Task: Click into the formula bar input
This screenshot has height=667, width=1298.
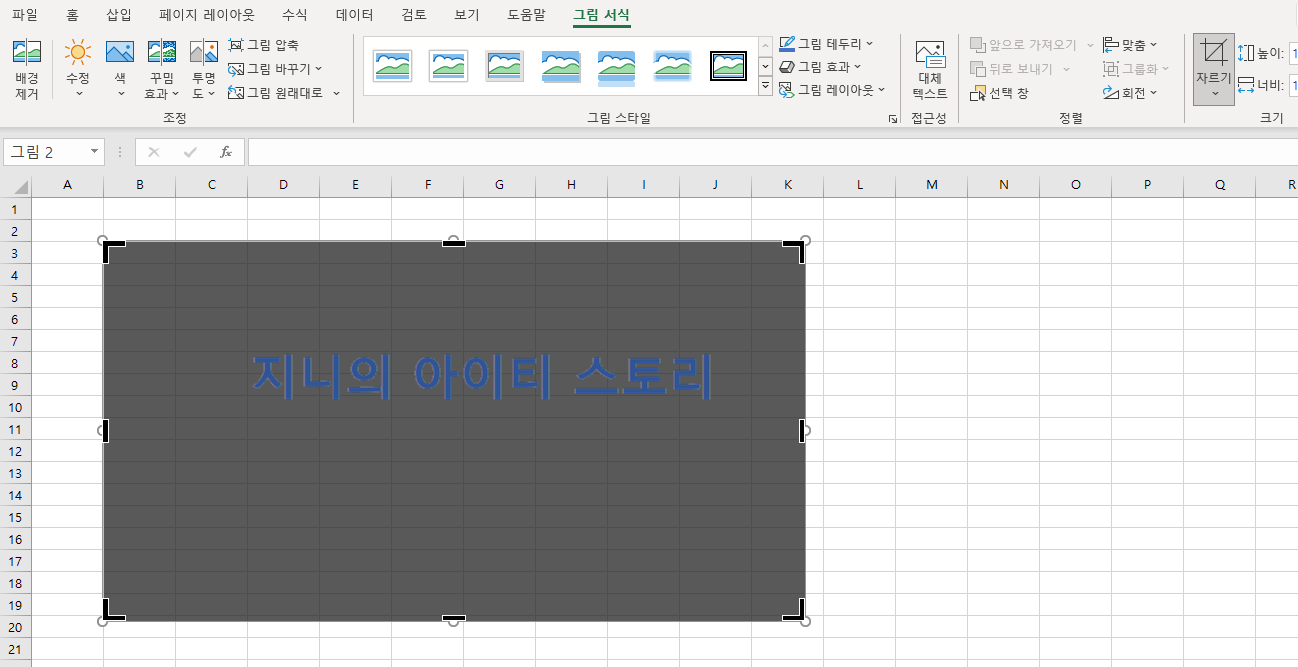Action: (772, 152)
